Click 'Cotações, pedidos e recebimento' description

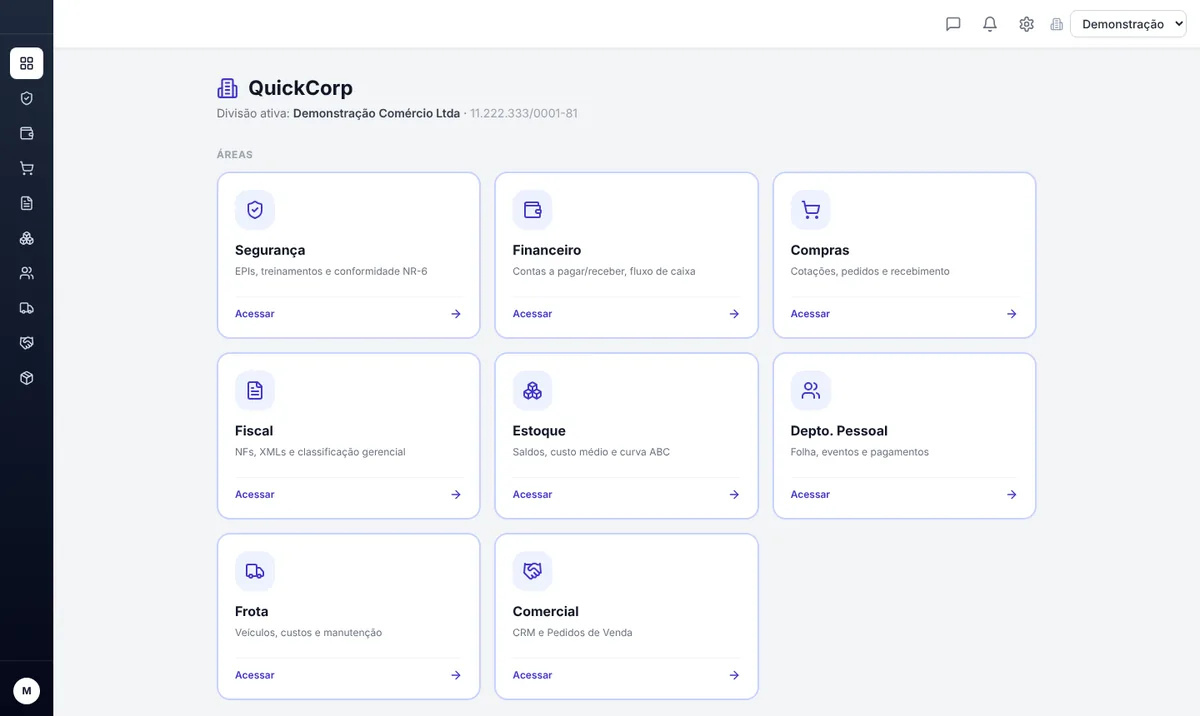pos(870,271)
